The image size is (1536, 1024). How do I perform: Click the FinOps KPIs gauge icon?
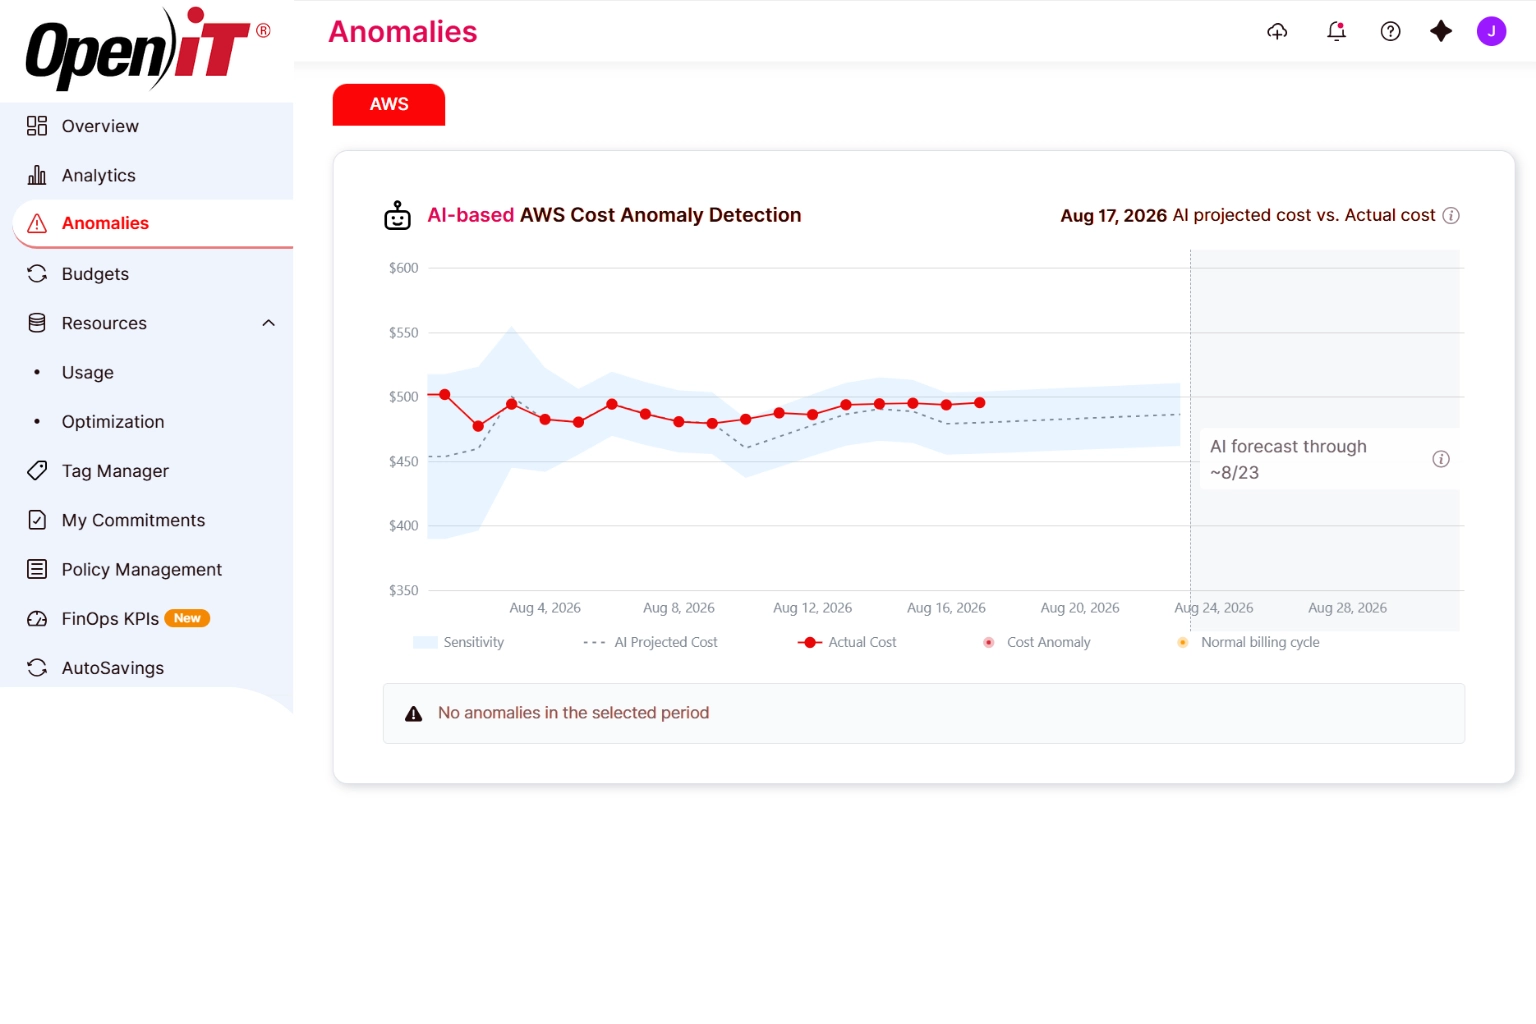click(37, 619)
